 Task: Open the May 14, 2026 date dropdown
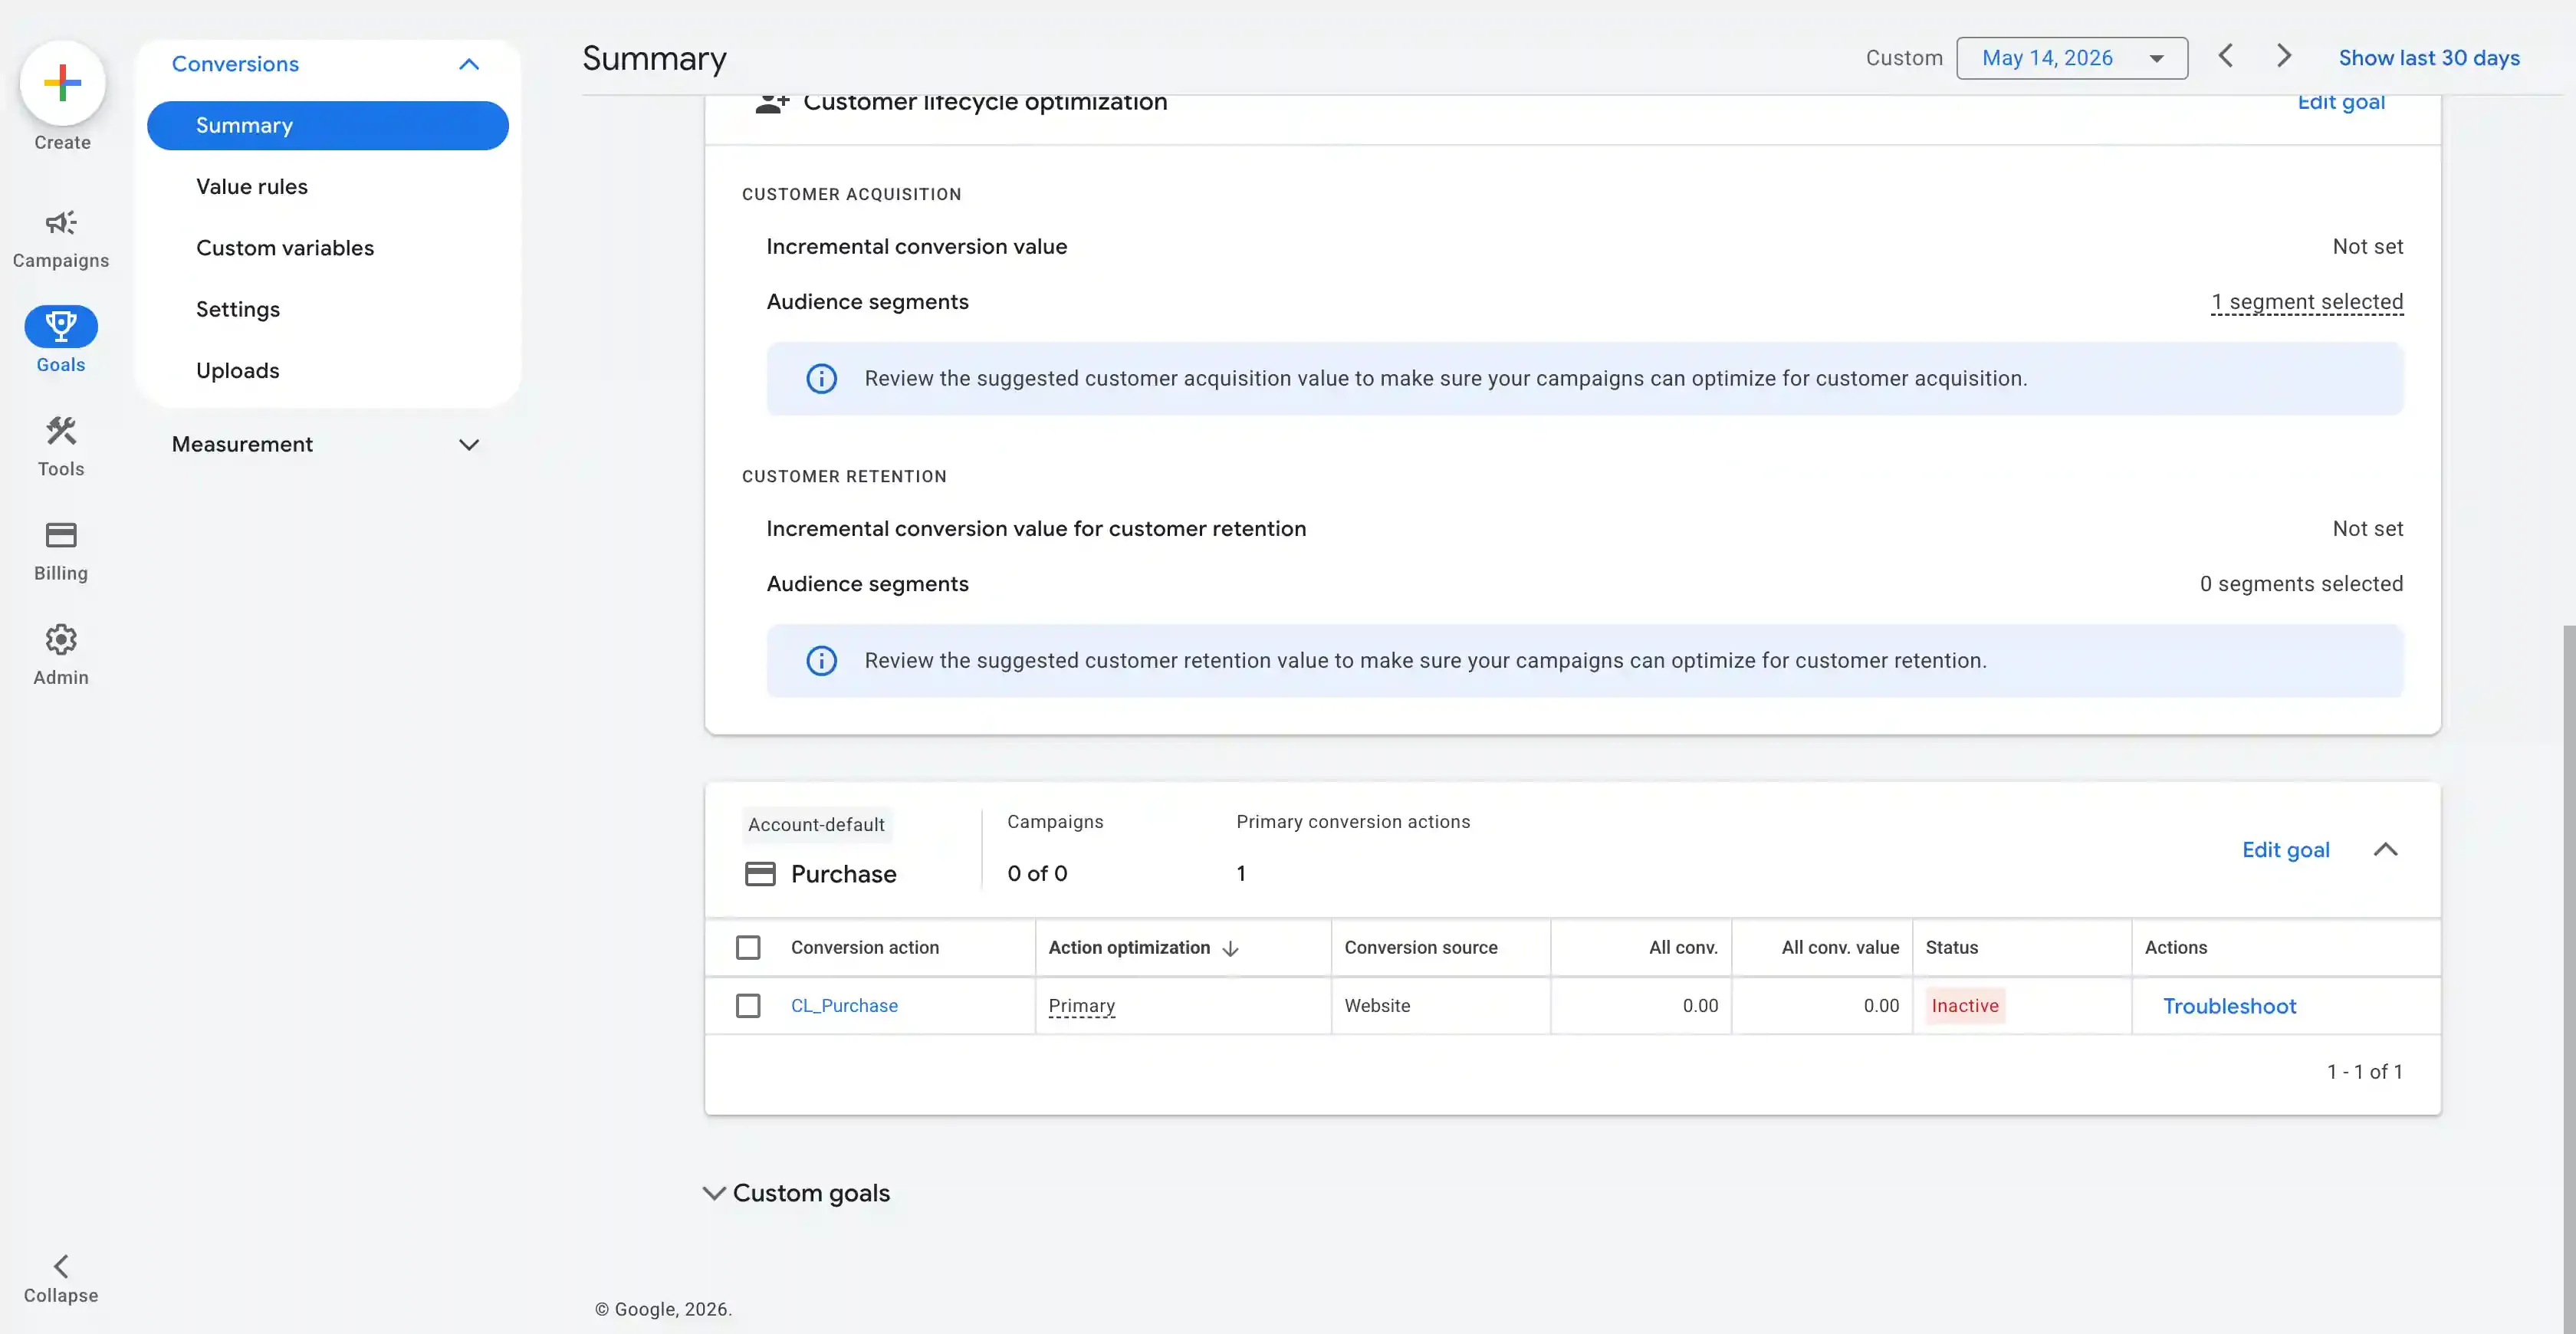pos(2072,58)
